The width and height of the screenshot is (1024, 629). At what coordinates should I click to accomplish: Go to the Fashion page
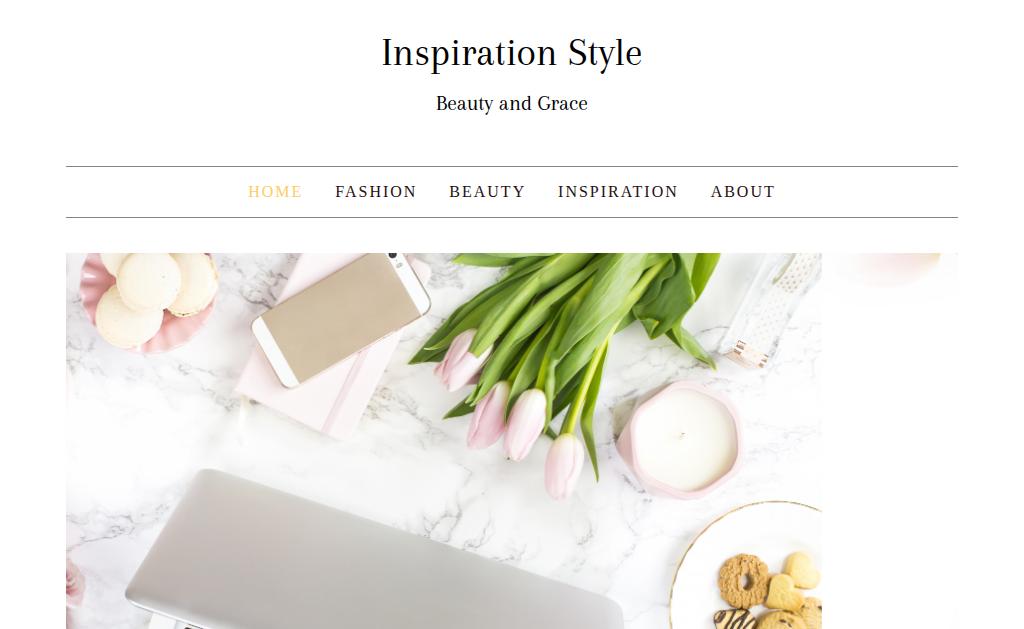pyautogui.click(x=376, y=192)
